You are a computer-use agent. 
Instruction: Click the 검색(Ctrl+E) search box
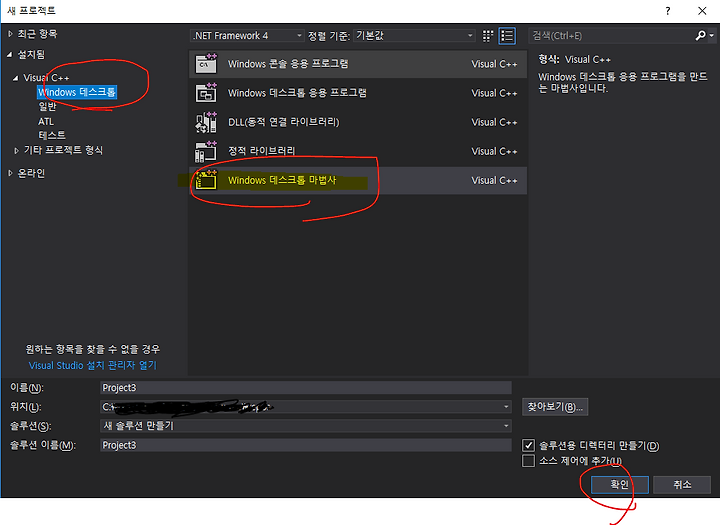(613, 35)
